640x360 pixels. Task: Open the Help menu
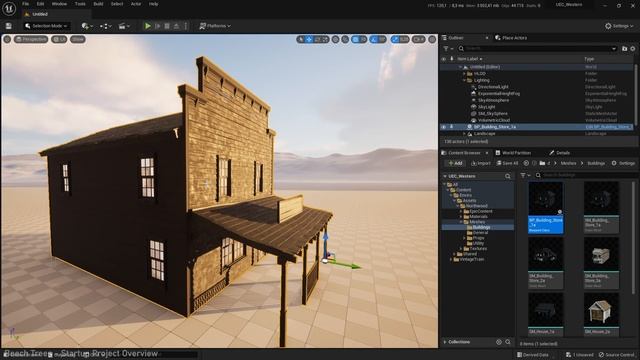153,4
